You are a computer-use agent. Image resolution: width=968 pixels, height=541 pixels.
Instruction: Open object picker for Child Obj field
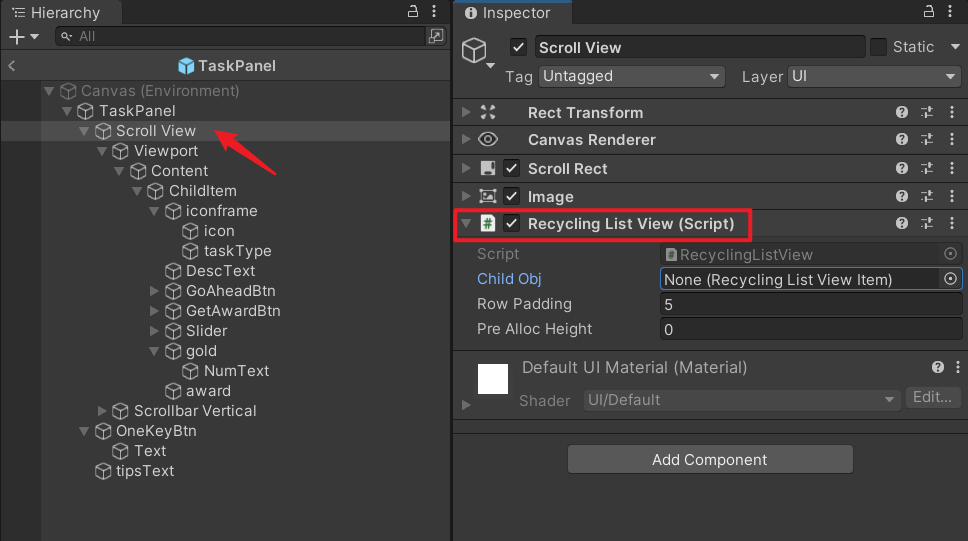[x=950, y=279]
